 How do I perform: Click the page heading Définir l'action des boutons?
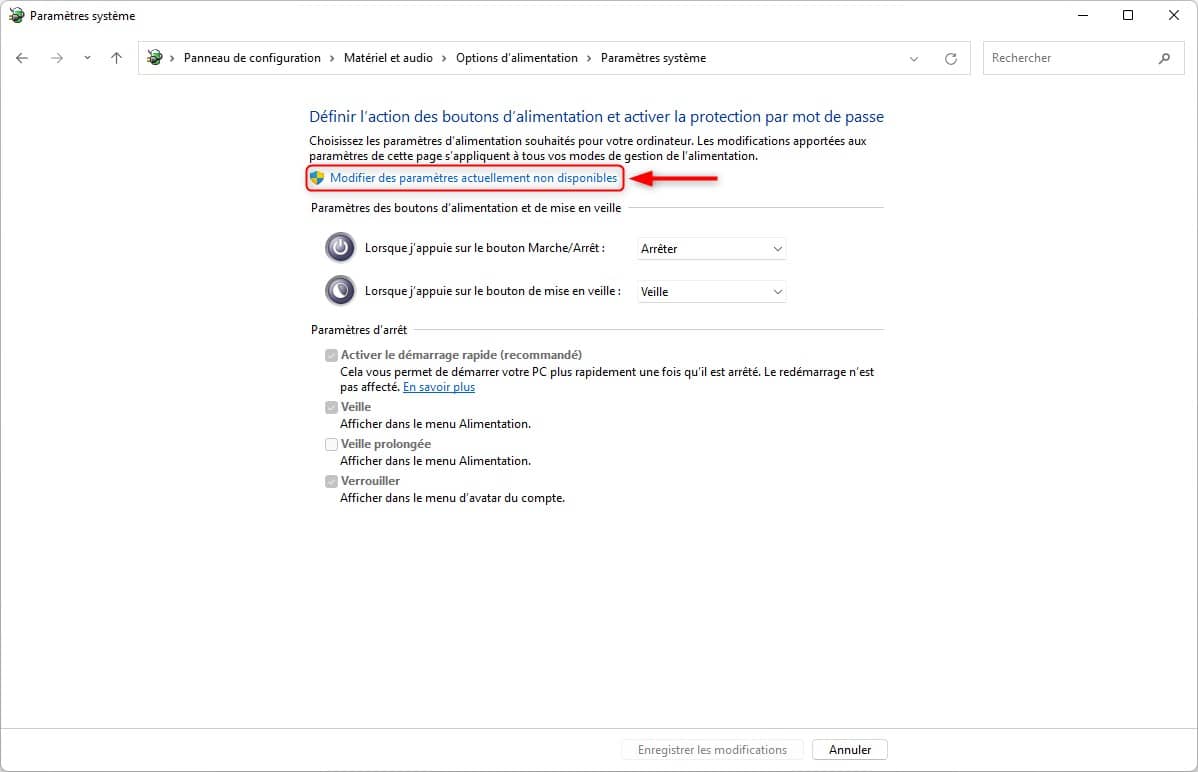click(x=596, y=117)
